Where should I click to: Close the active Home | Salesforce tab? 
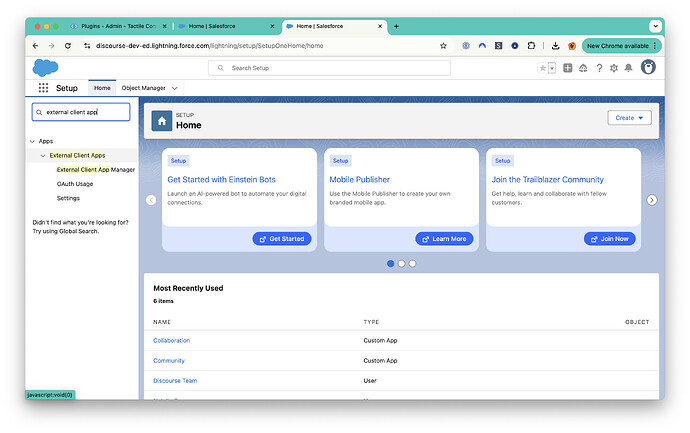(x=380, y=26)
